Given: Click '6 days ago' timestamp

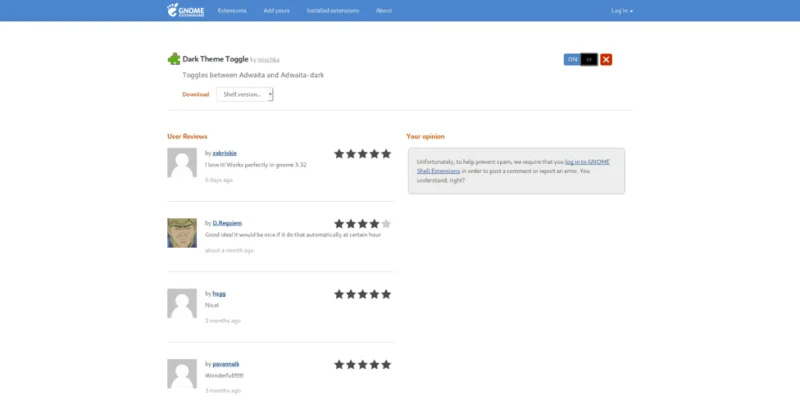Looking at the screenshot, I should 219,180.
